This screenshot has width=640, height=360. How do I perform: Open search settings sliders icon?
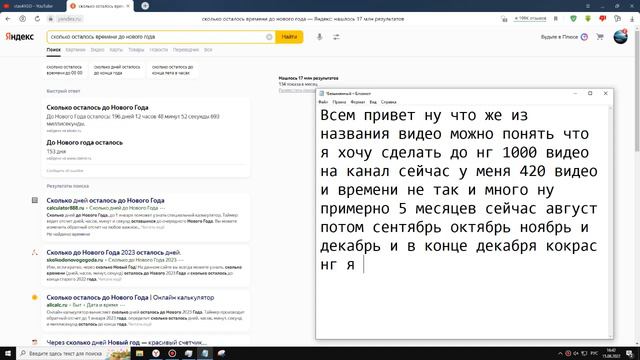[336, 37]
